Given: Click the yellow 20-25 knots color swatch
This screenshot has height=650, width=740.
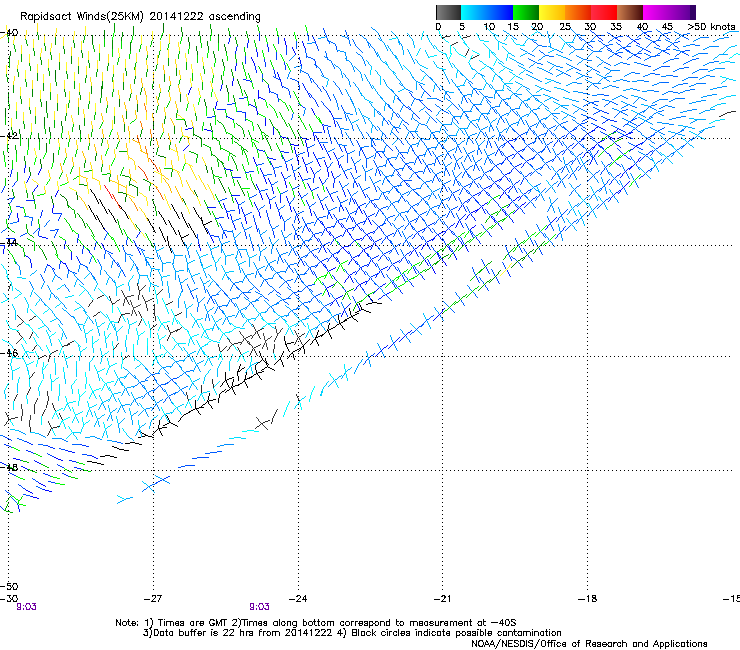Looking at the screenshot, I should (x=552, y=12).
